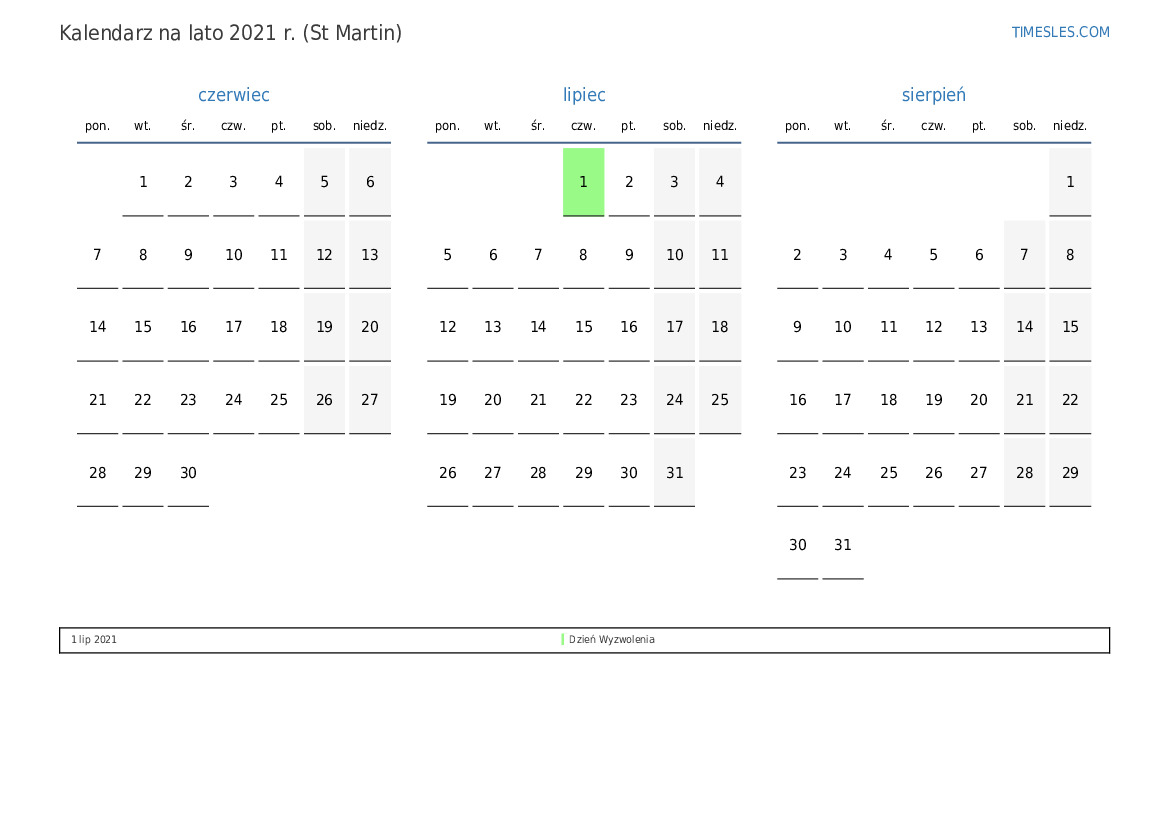Click the czerwiec month heading
The width and height of the screenshot is (1169, 827).
coord(234,95)
